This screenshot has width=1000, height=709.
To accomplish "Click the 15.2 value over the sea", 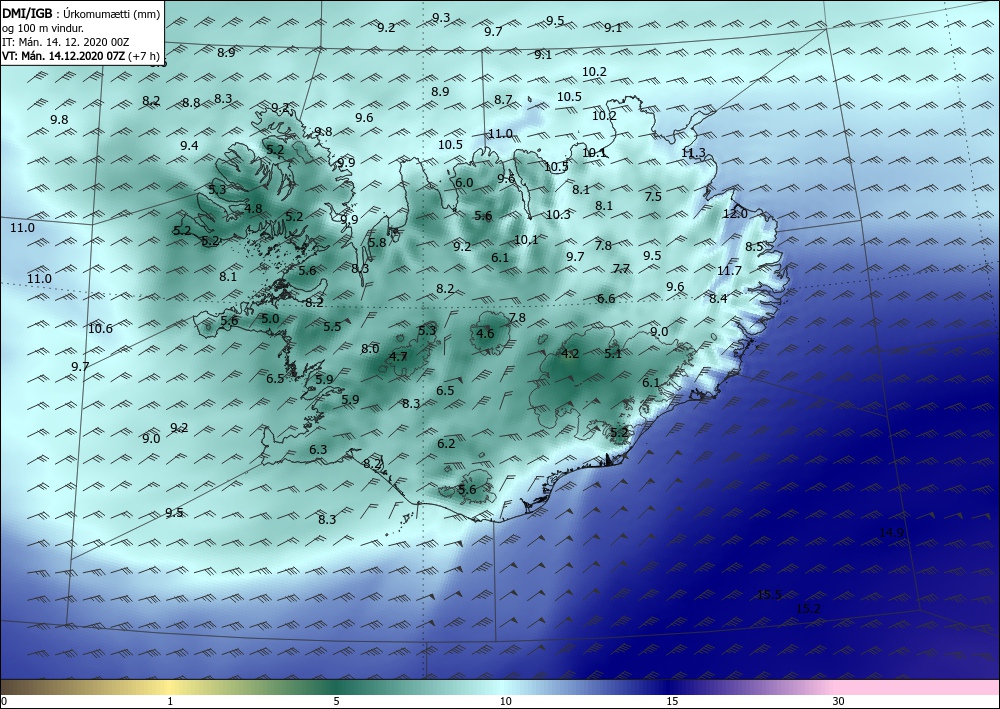I will tap(808, 608).
